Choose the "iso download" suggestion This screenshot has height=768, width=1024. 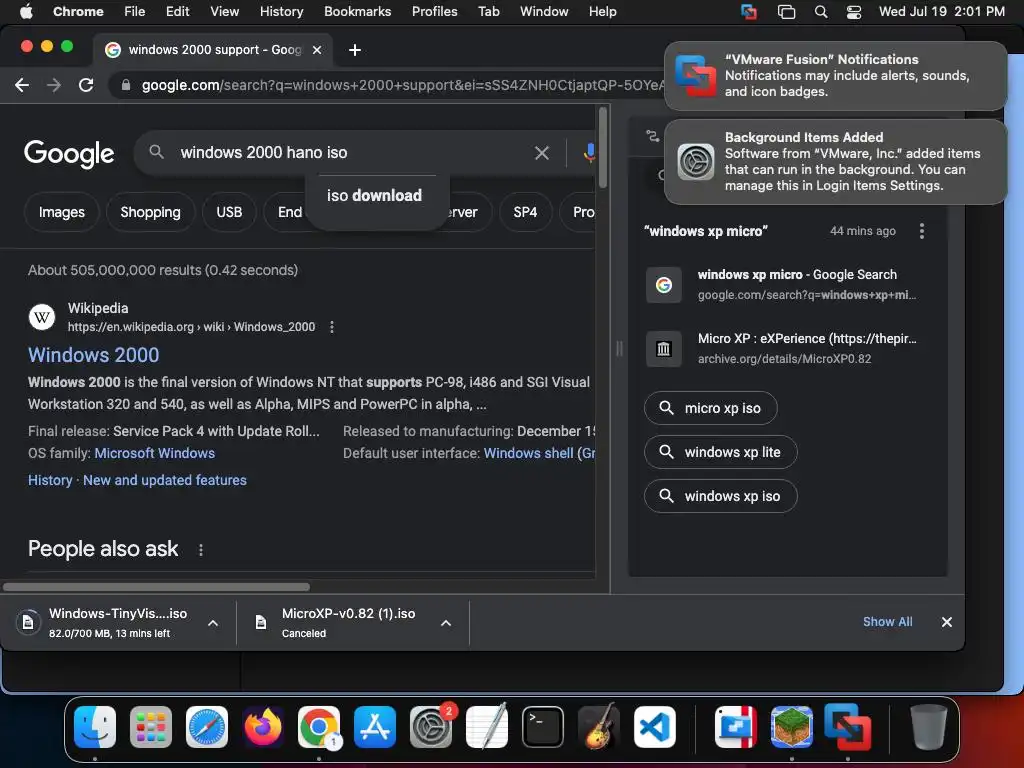coord(374,195)
